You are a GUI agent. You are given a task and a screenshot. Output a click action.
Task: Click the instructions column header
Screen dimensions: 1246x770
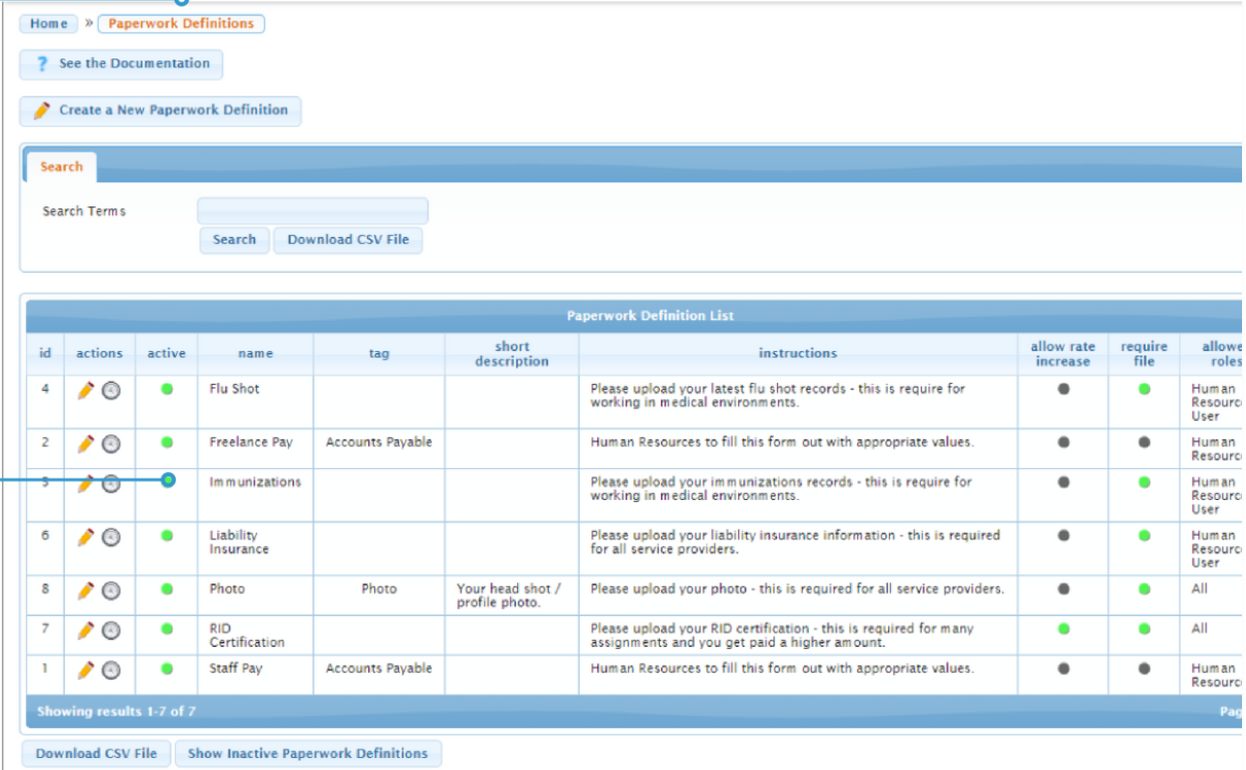tap(798, 354)
